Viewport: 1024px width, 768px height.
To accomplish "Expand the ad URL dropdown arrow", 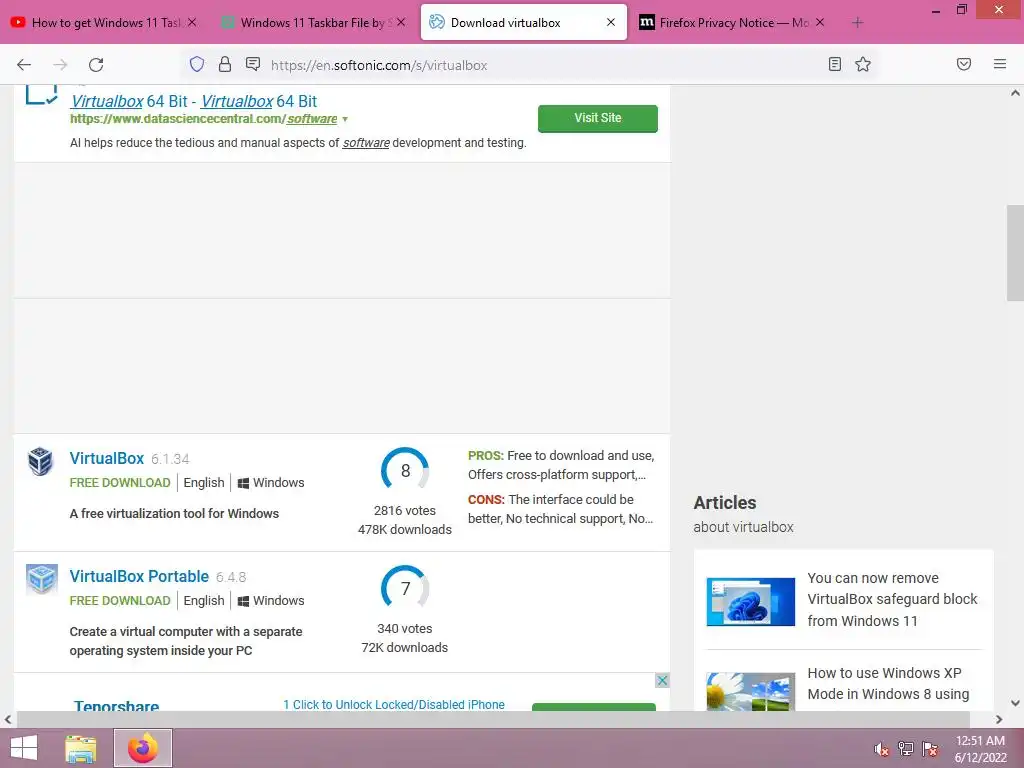I will click(345, 120).
